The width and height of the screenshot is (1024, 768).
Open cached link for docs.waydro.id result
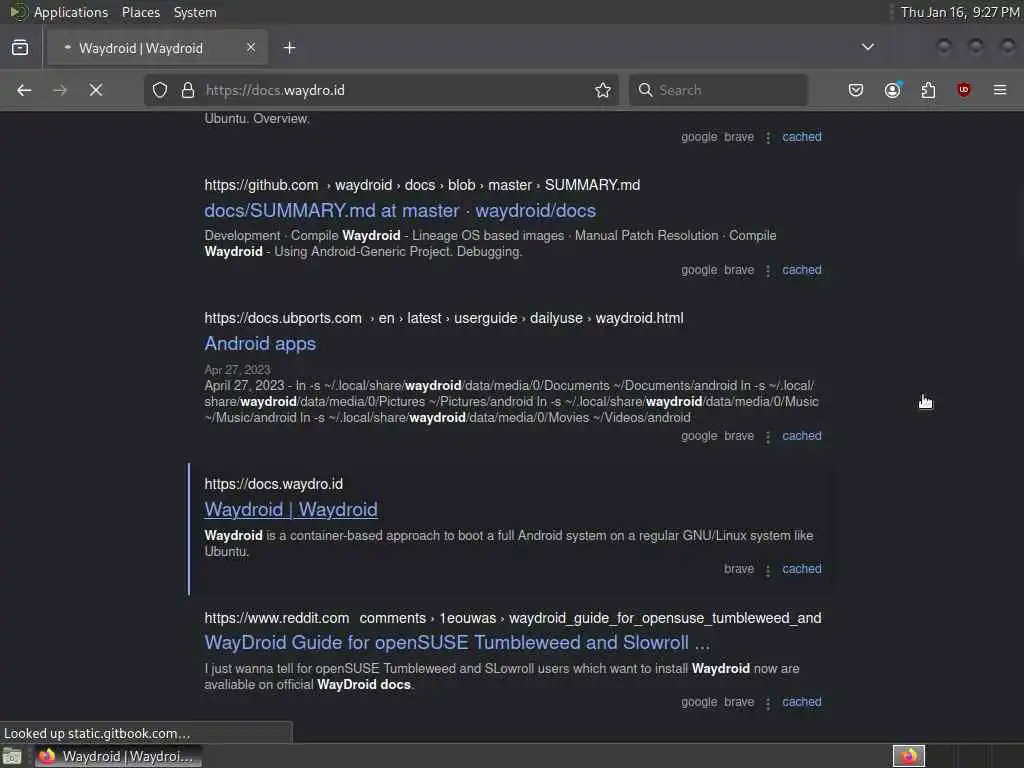click(802, 569)
